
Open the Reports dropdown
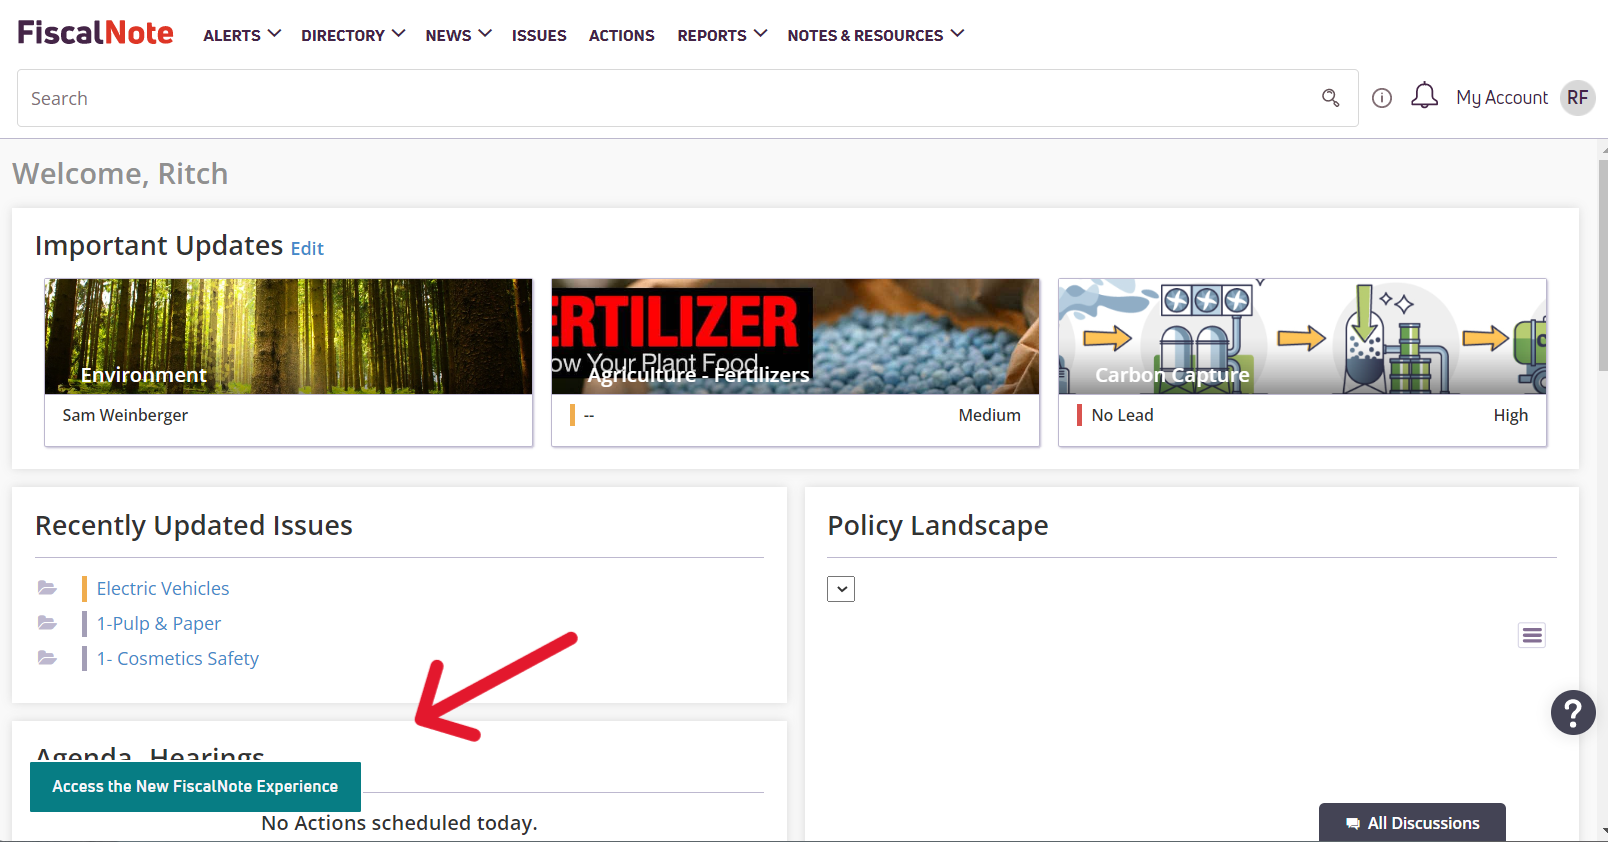coord(722,35)
